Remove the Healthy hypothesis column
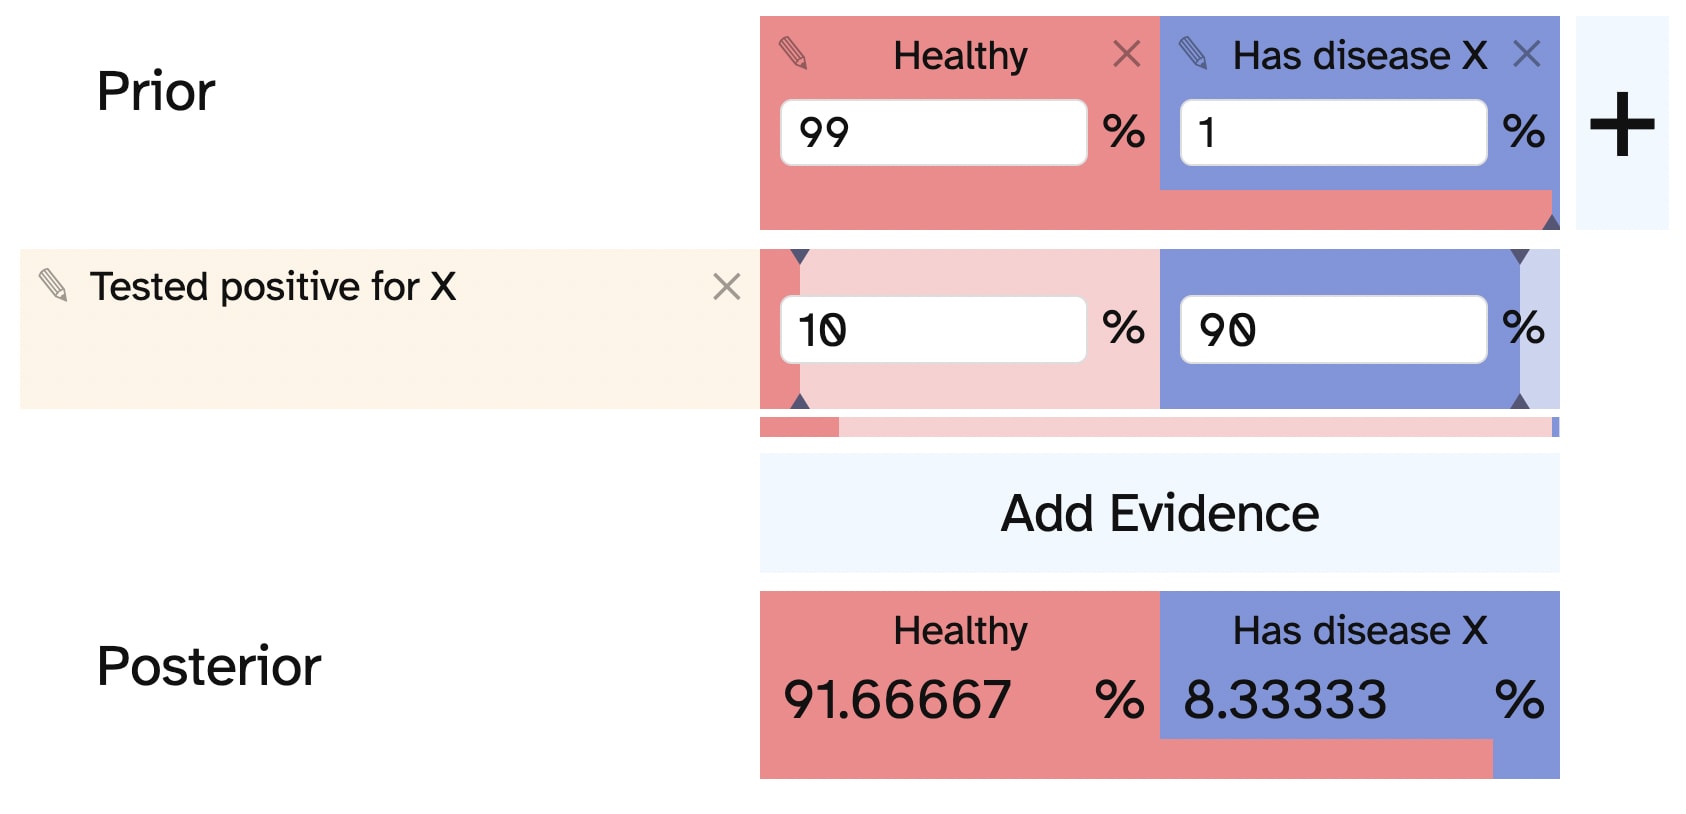Viewport: 1686px width, 814px height. pyautogui.click(x=1127, y=54)
